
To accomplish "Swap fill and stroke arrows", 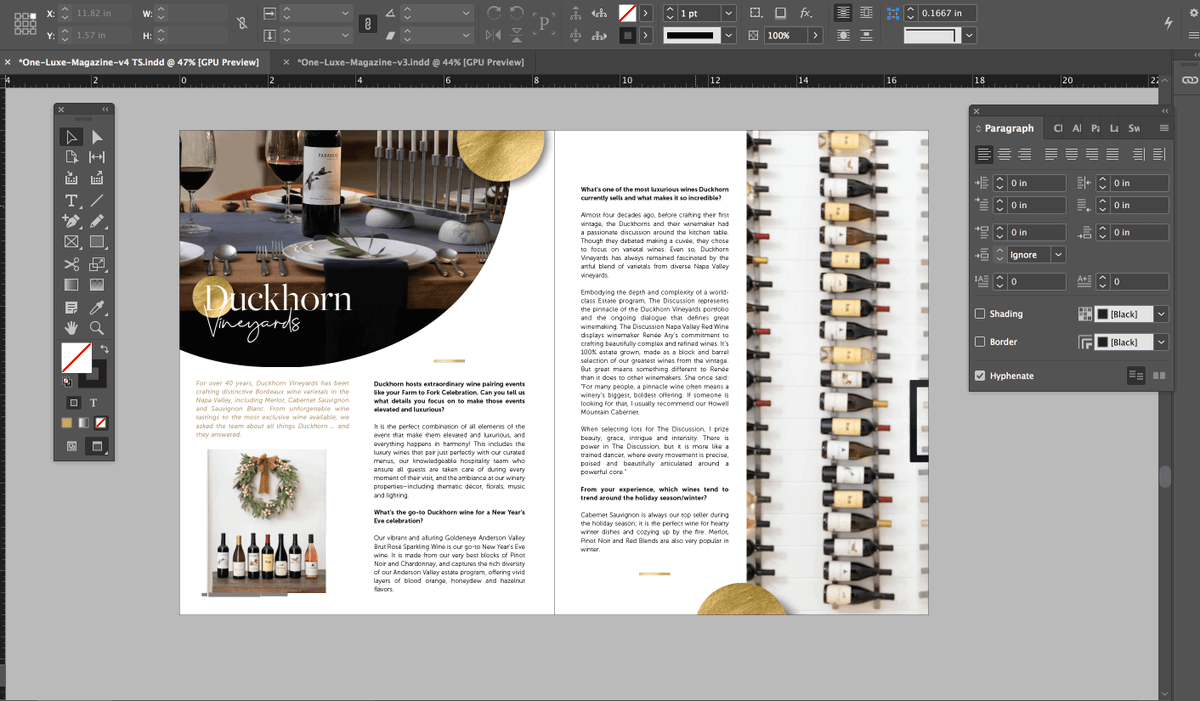I will (x=103, y=349).
